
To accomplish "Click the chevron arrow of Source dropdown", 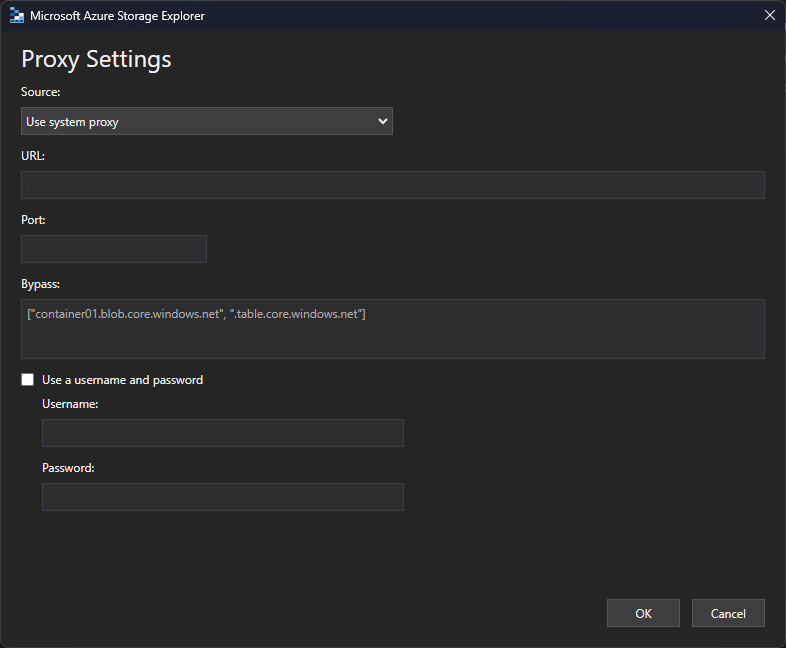I will tap(382, 122).
